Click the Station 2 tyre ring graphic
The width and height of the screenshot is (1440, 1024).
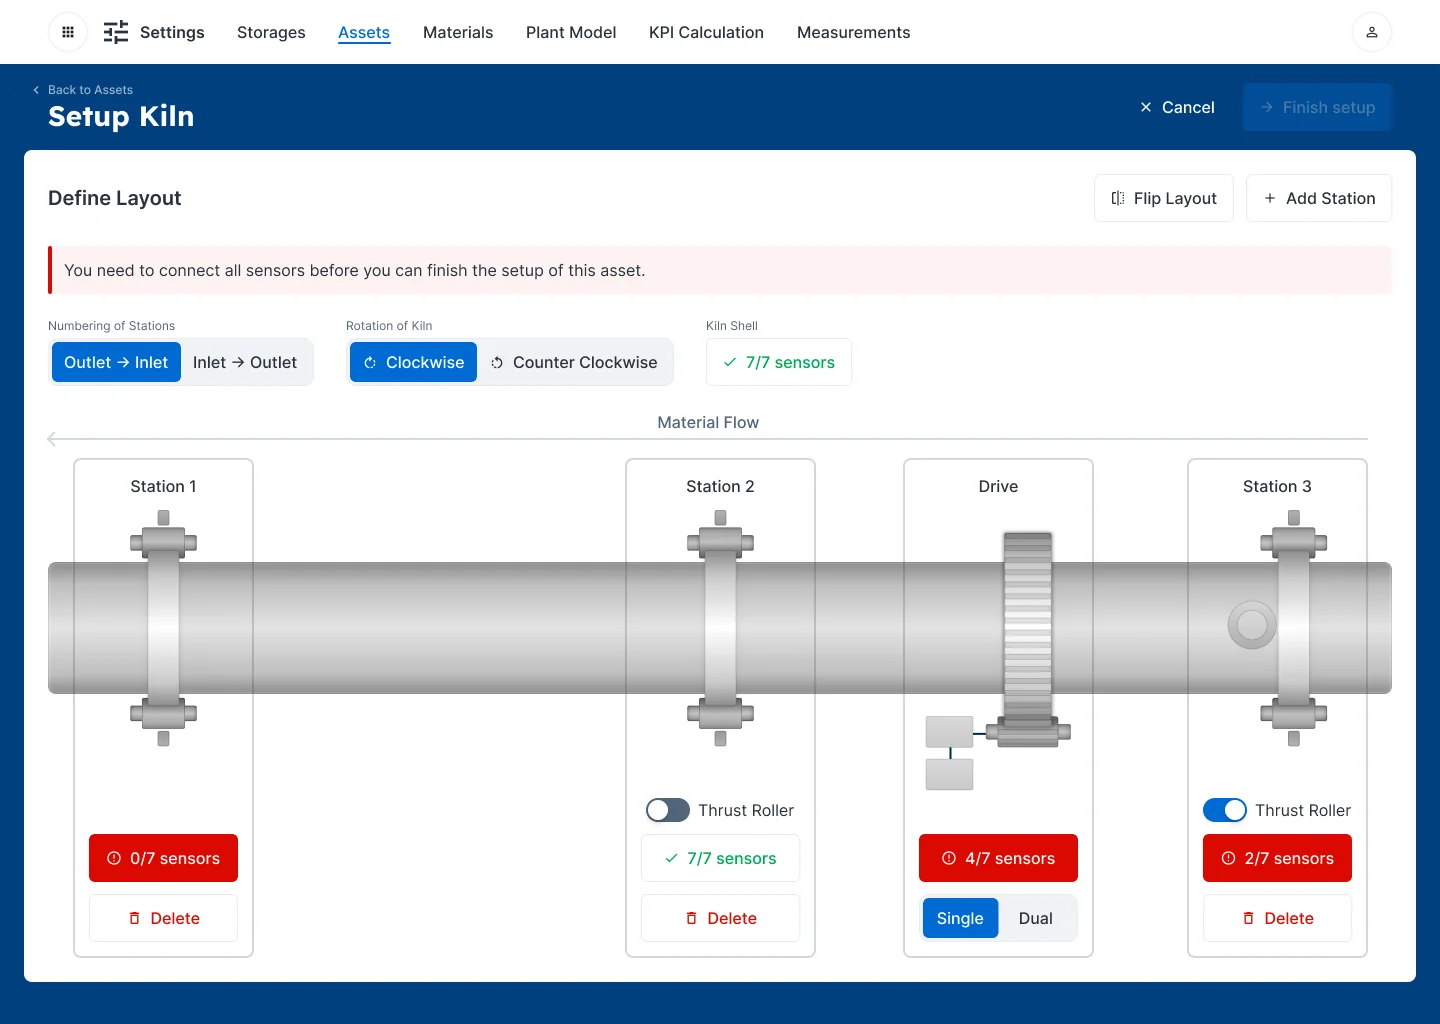[x=720, y=628]
